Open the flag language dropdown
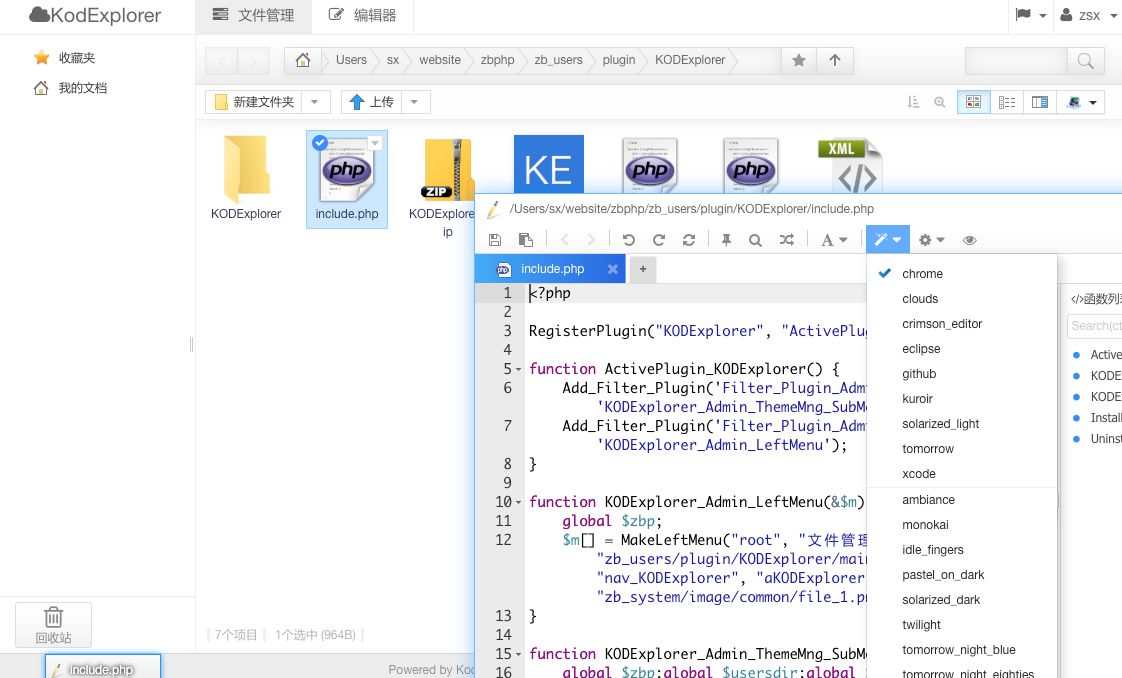This screenshot has height=678, width=1122. (1030, 15)
